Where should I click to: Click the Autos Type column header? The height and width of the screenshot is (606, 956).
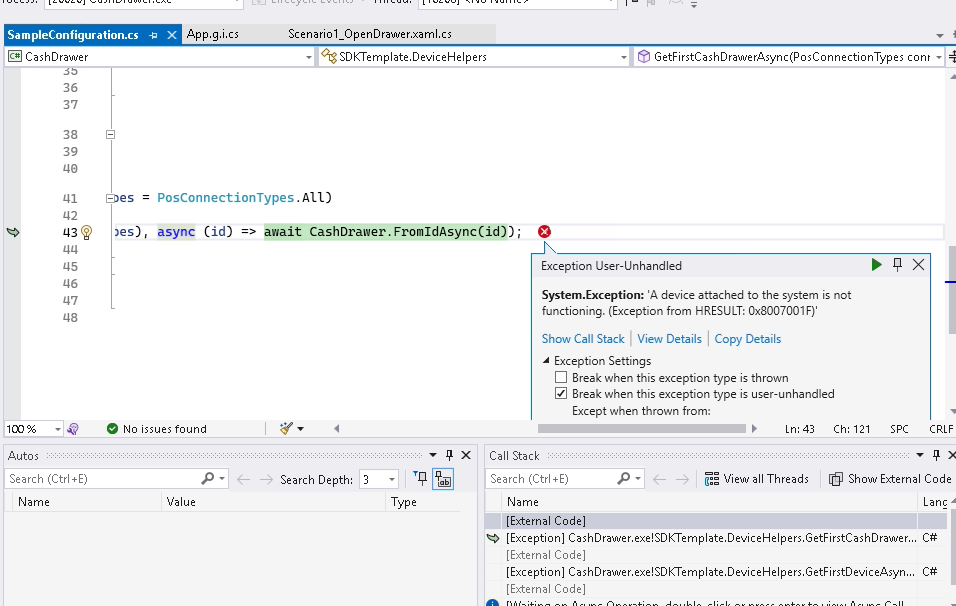pyautogui.click(x=423, y=502)
